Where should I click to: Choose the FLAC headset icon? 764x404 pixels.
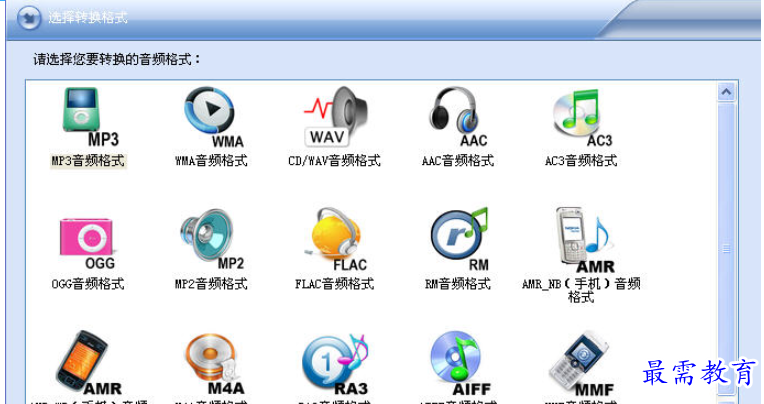tap(335, 240)
